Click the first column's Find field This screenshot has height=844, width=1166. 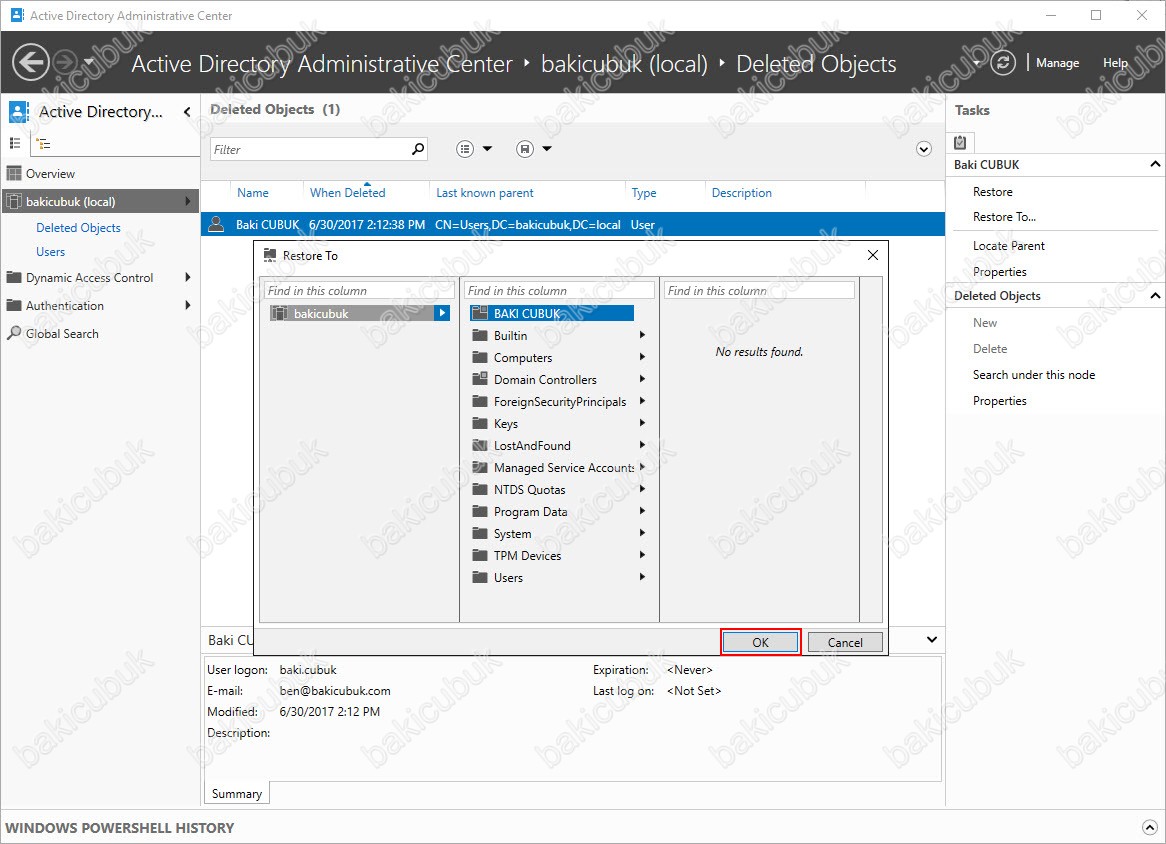coord(359,290)
